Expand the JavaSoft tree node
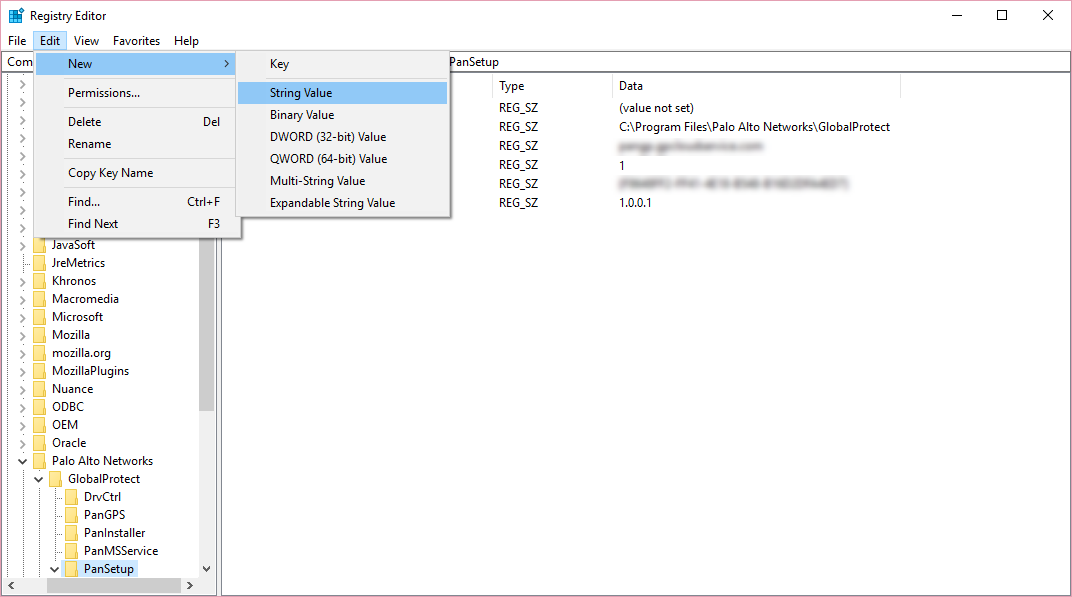The width and height of the screenshot is (1072, 597). click(x=23, y=246)
